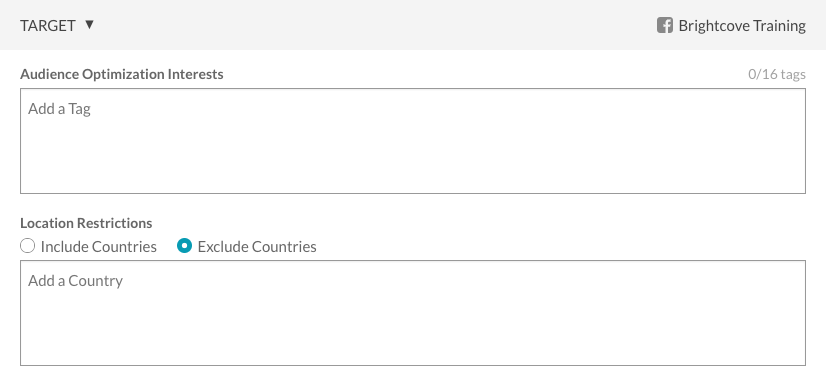Click the blank gray TARGET header bar

tap(369, 25)
